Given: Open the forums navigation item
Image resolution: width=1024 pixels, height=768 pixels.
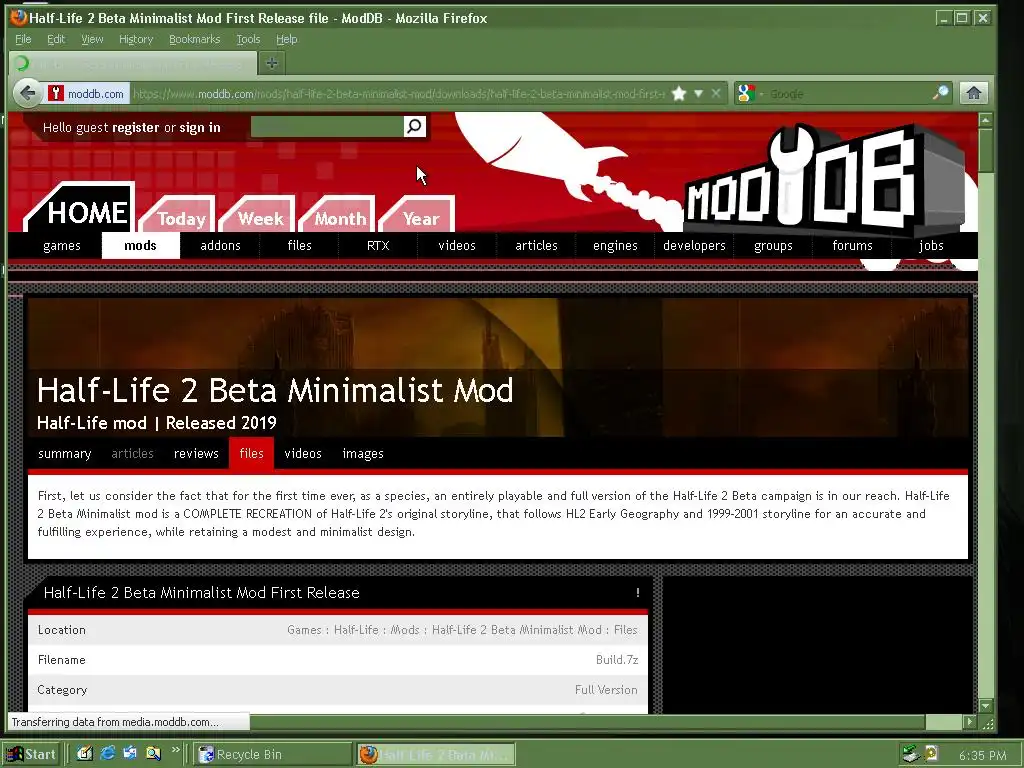Looking at the screenshot, I should point(852,246).
